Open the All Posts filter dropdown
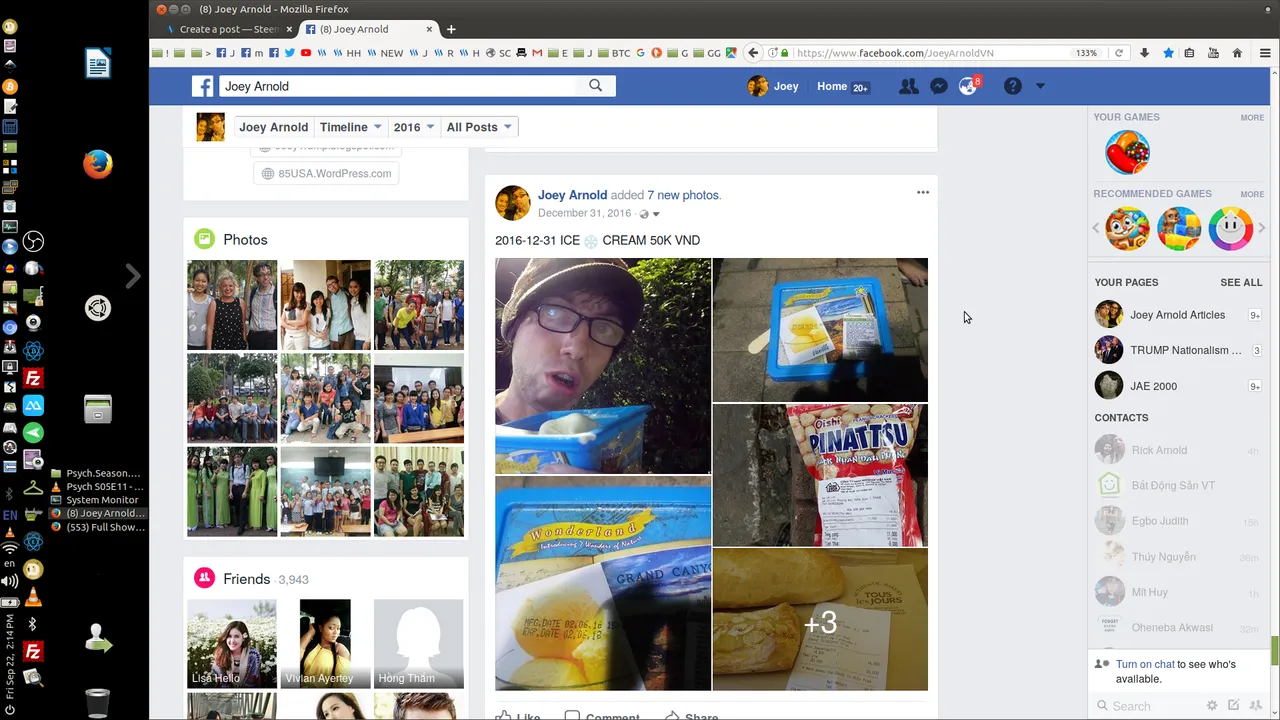1280x720 pixels. (479, 127)
